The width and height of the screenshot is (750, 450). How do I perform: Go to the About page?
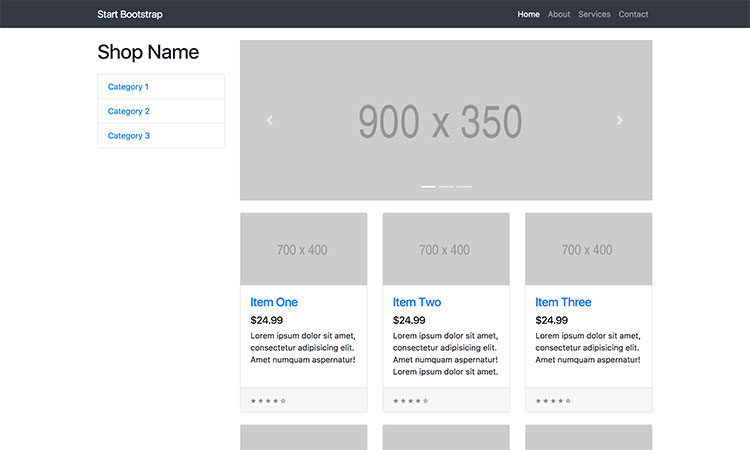click(559, 14)
